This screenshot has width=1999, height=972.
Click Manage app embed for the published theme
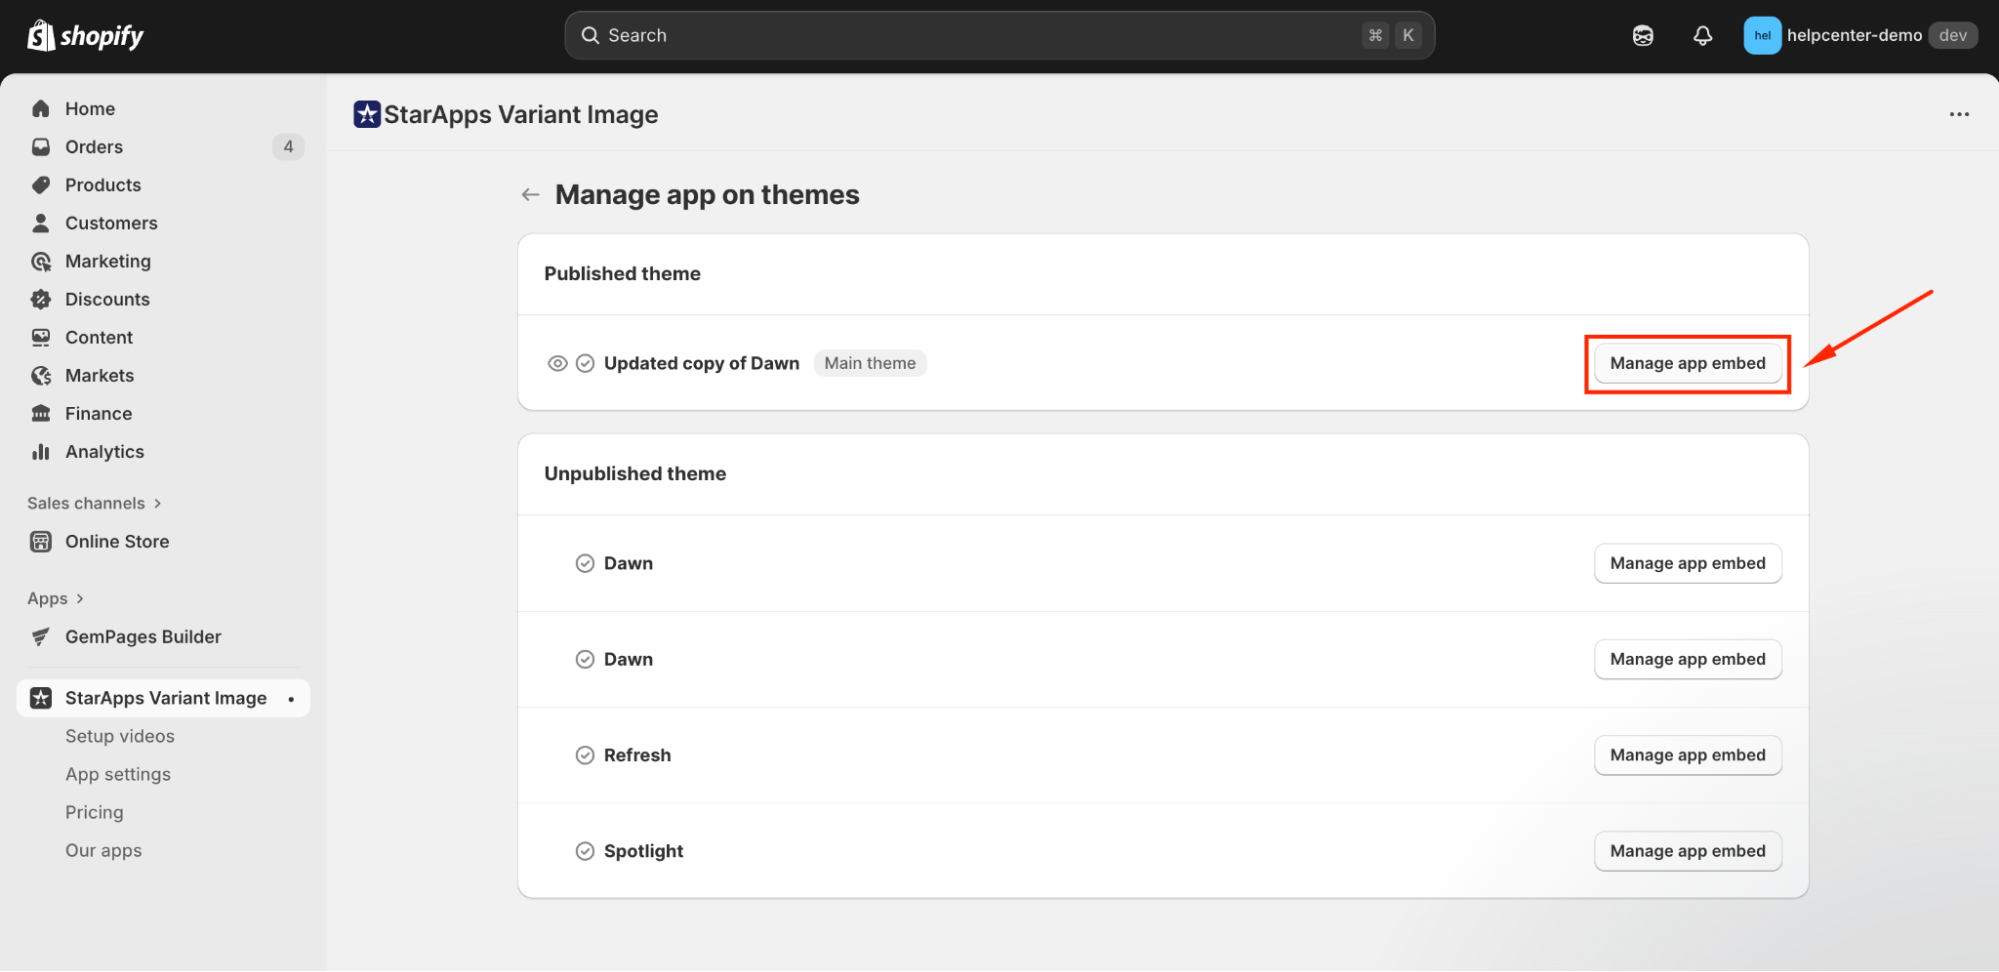coord(1686,363)
